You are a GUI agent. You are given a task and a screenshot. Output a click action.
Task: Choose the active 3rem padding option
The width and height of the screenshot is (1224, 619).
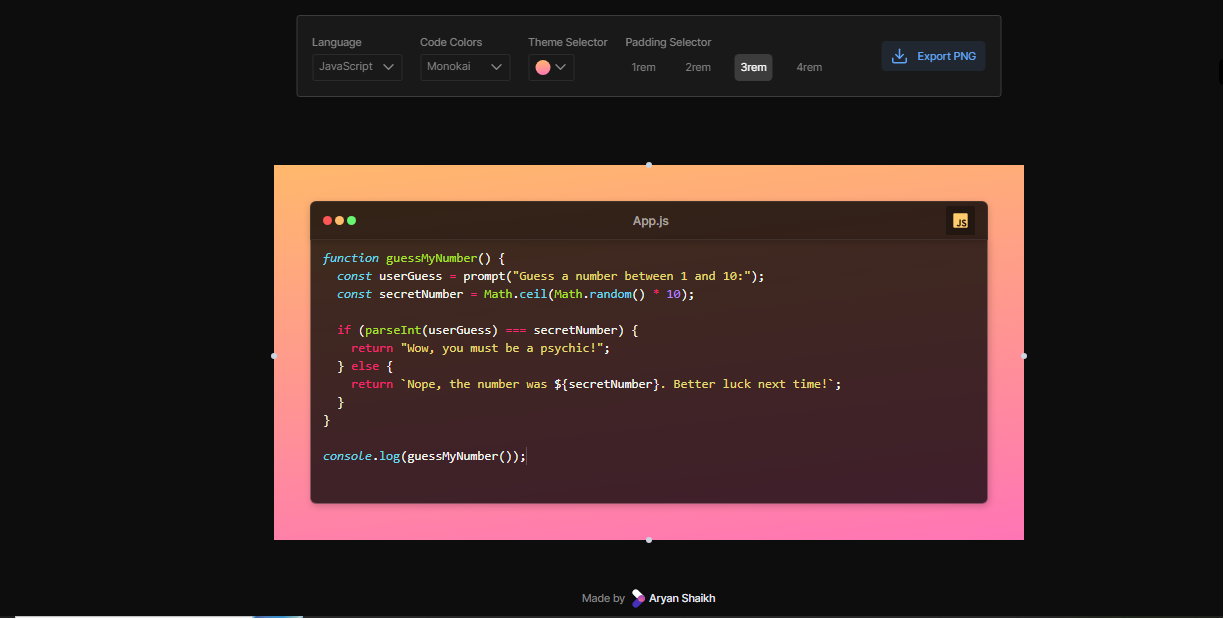pos(753,67)
